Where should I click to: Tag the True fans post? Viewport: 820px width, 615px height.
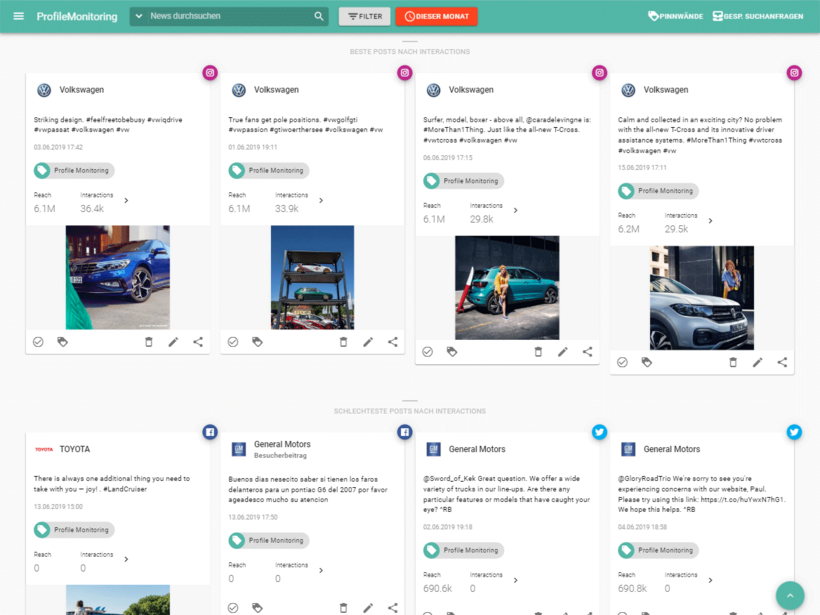[x=257, y=342]
